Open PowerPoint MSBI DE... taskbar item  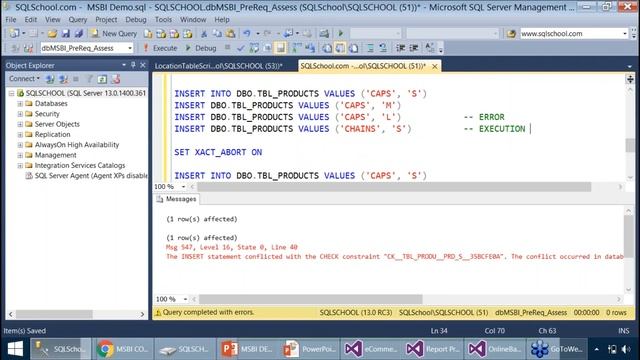(x=247, y=349)
